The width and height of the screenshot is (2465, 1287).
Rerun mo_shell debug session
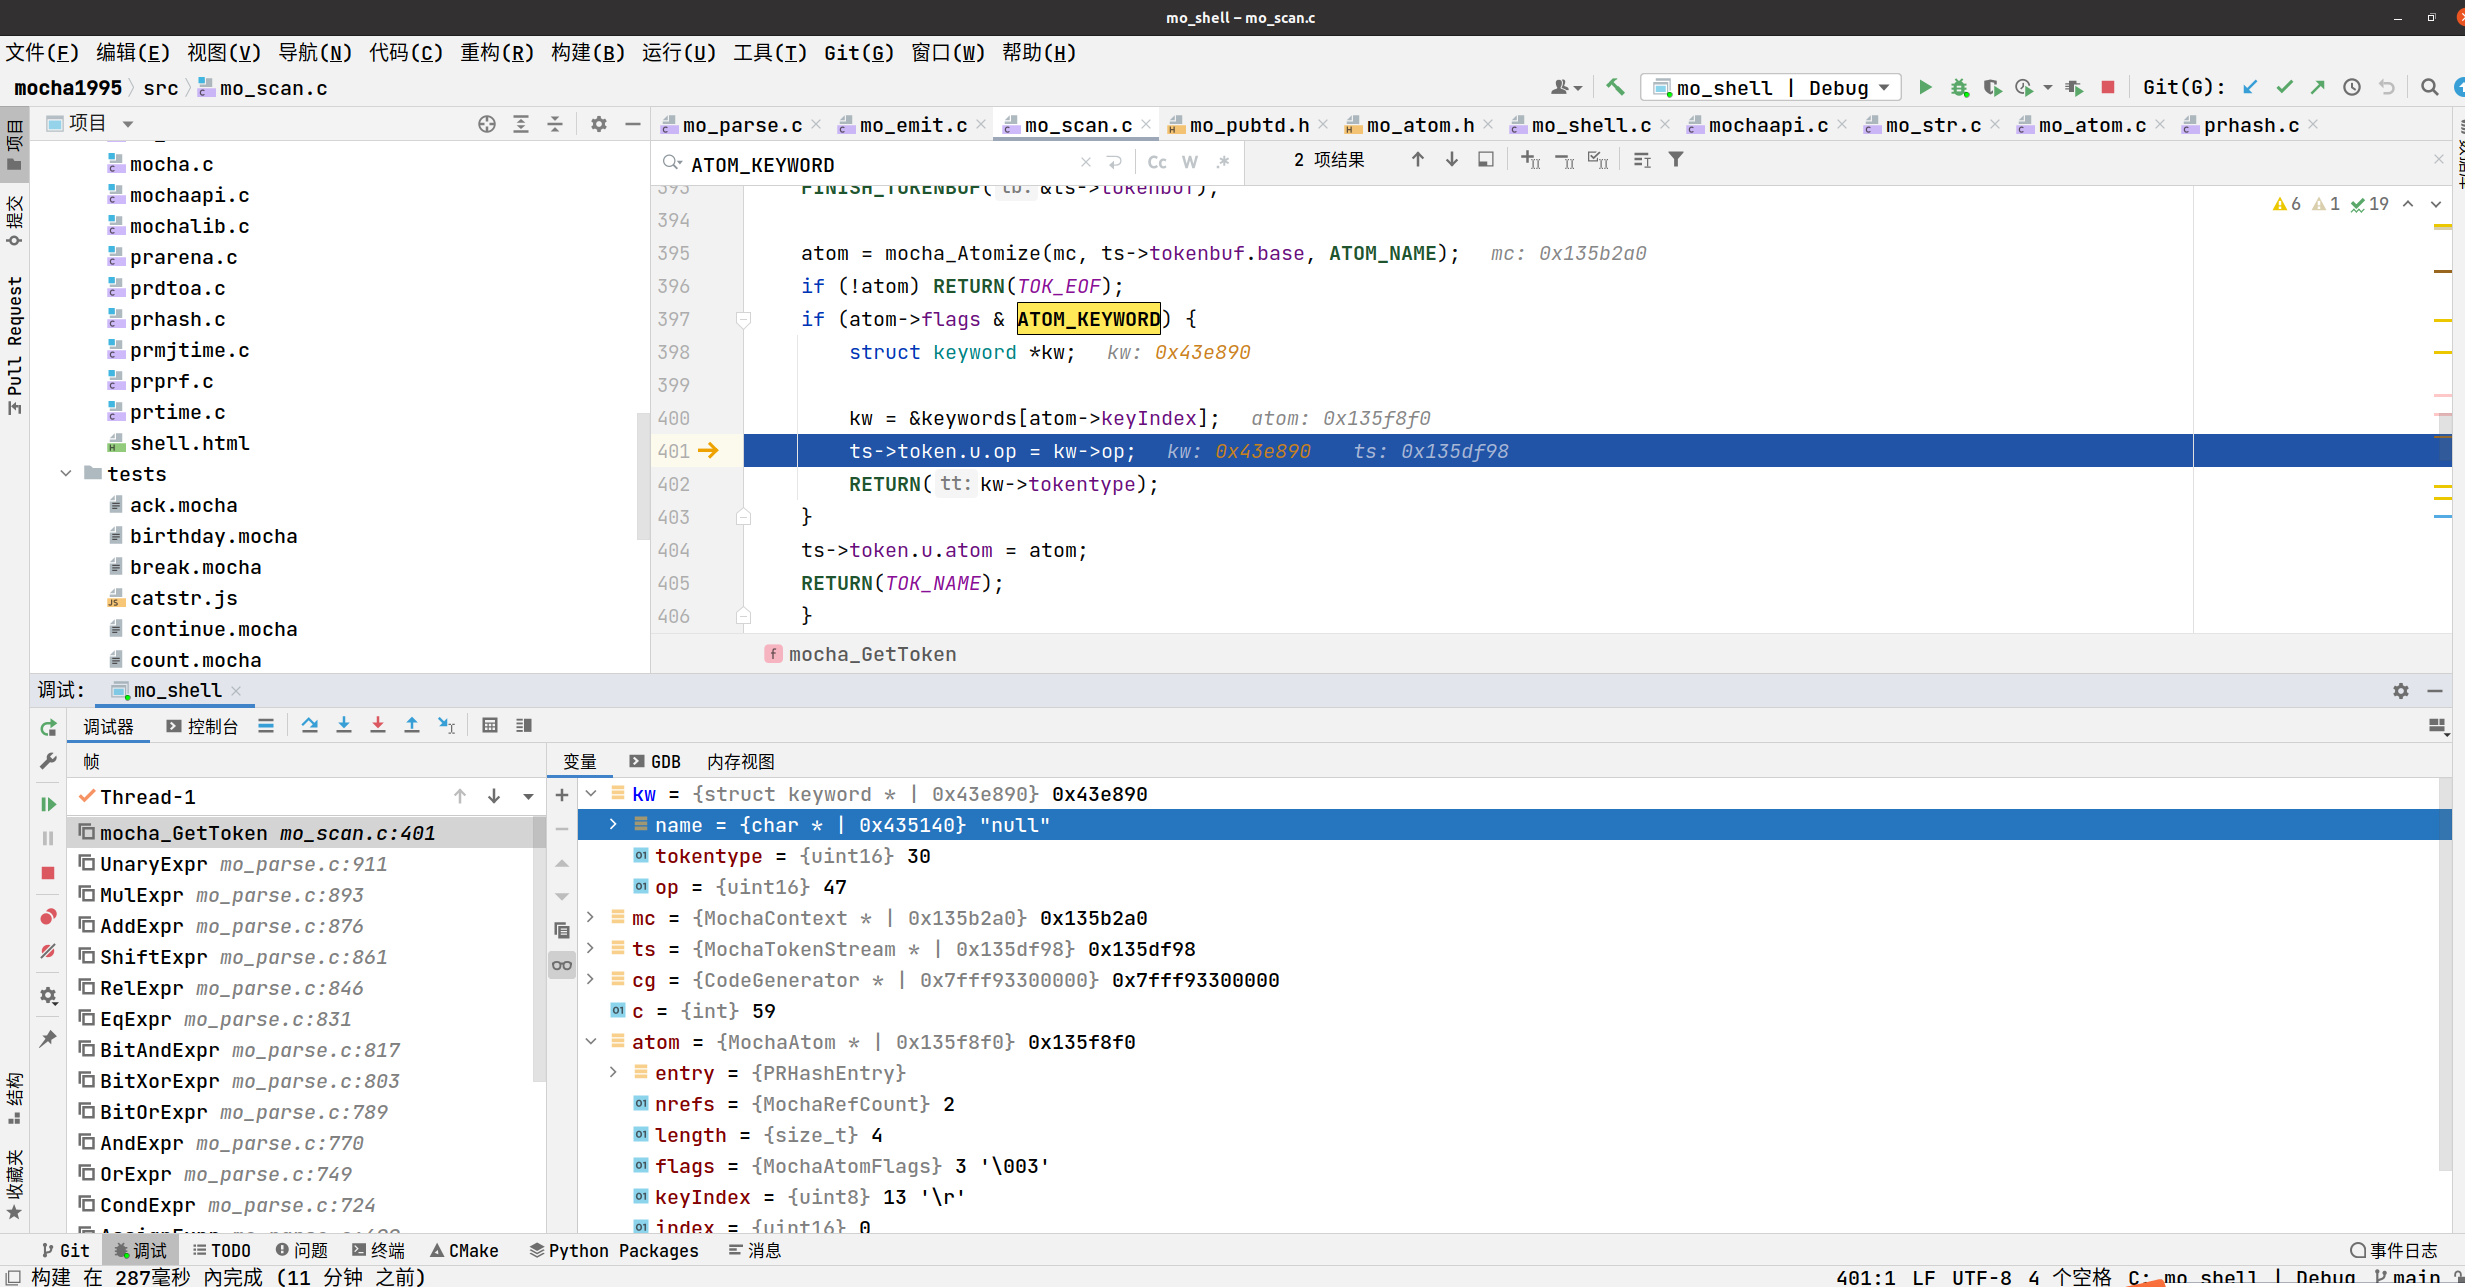[48, 728]
